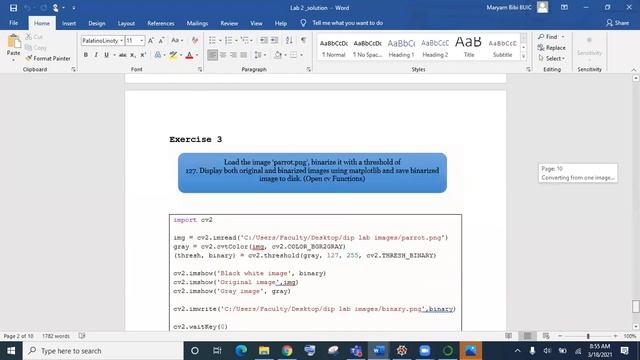This screenshot has width=640, height=360.
Task: Apply the Normal style
Action: click(x=333, y=48)
